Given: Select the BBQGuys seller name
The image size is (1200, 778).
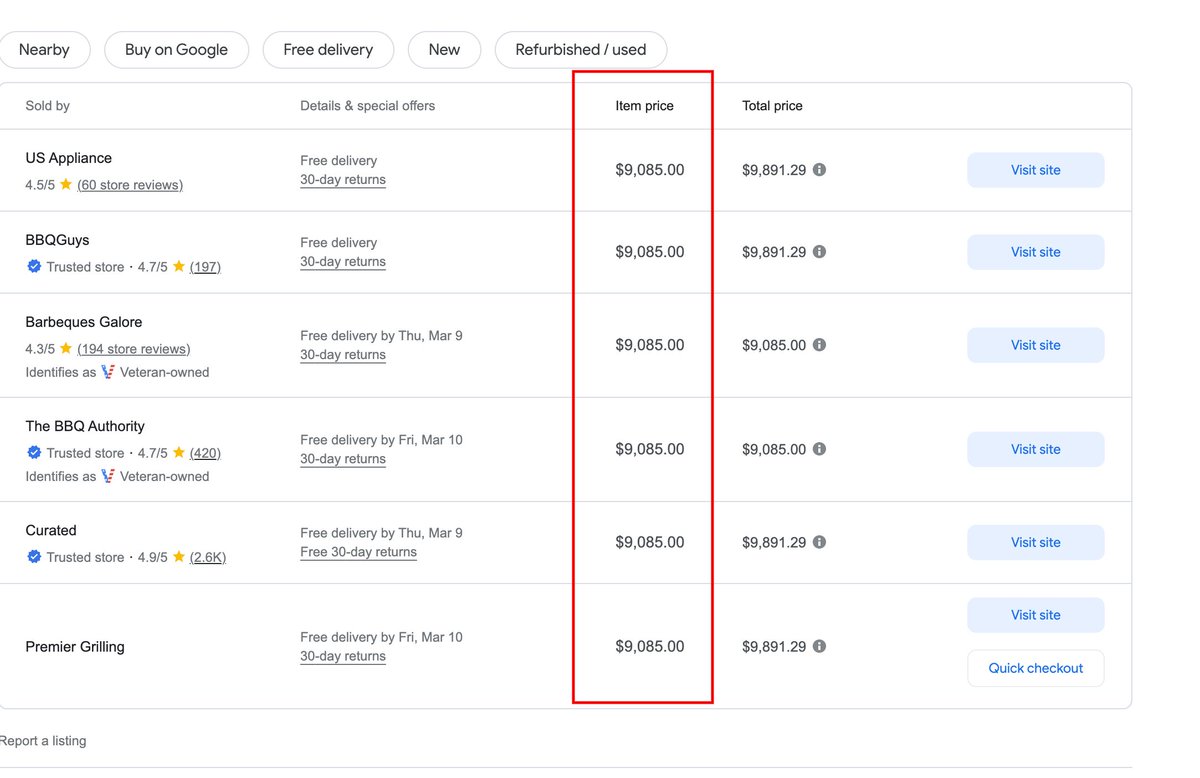Looking at the screenshot, I should point(57,240).
